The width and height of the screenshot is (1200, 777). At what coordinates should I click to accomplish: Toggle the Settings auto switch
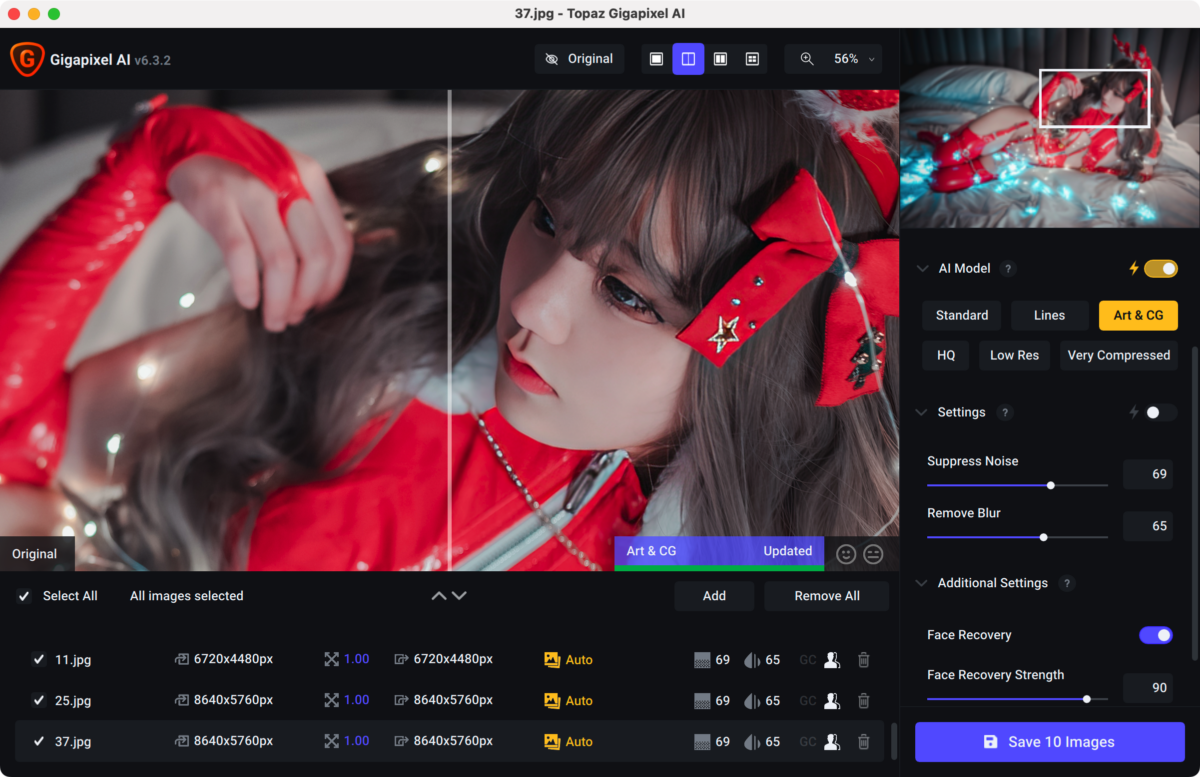click(1161, 412)
